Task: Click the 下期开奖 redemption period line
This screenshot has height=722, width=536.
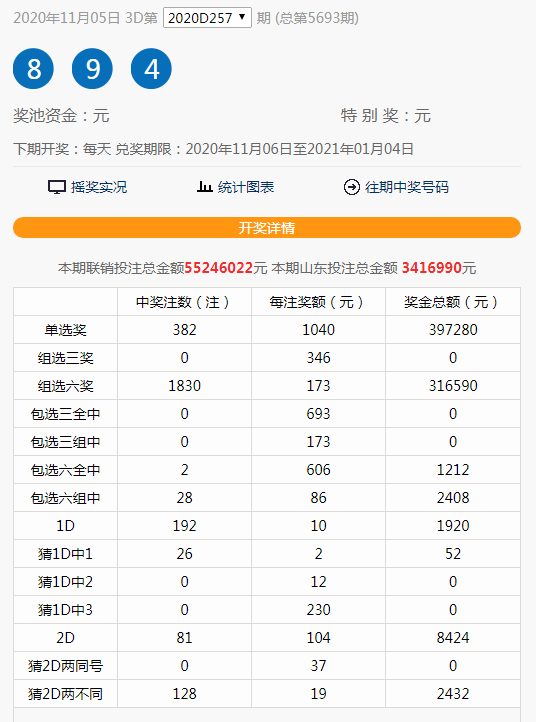Action: 214,149
